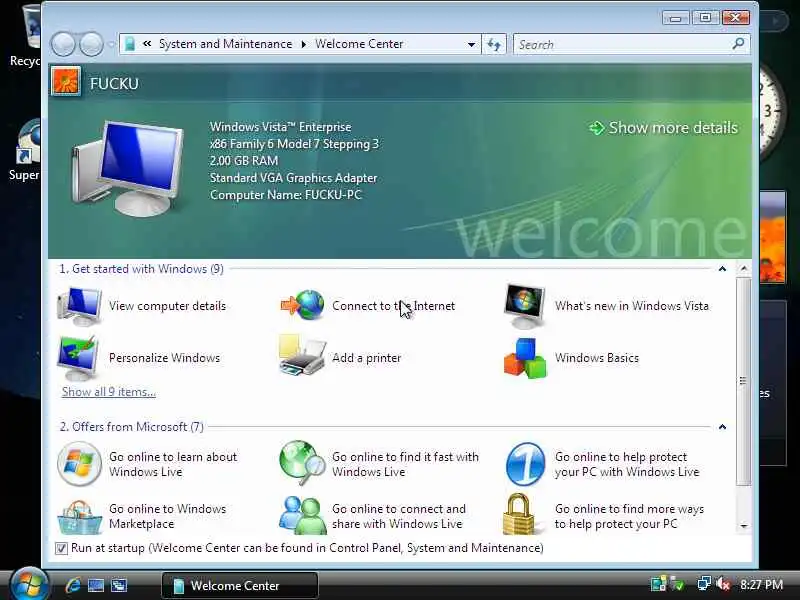The width and height of the screenshot is (800, 600).
Task: Click the refresh button beside address bar
Action: click(x=494, y=44)
